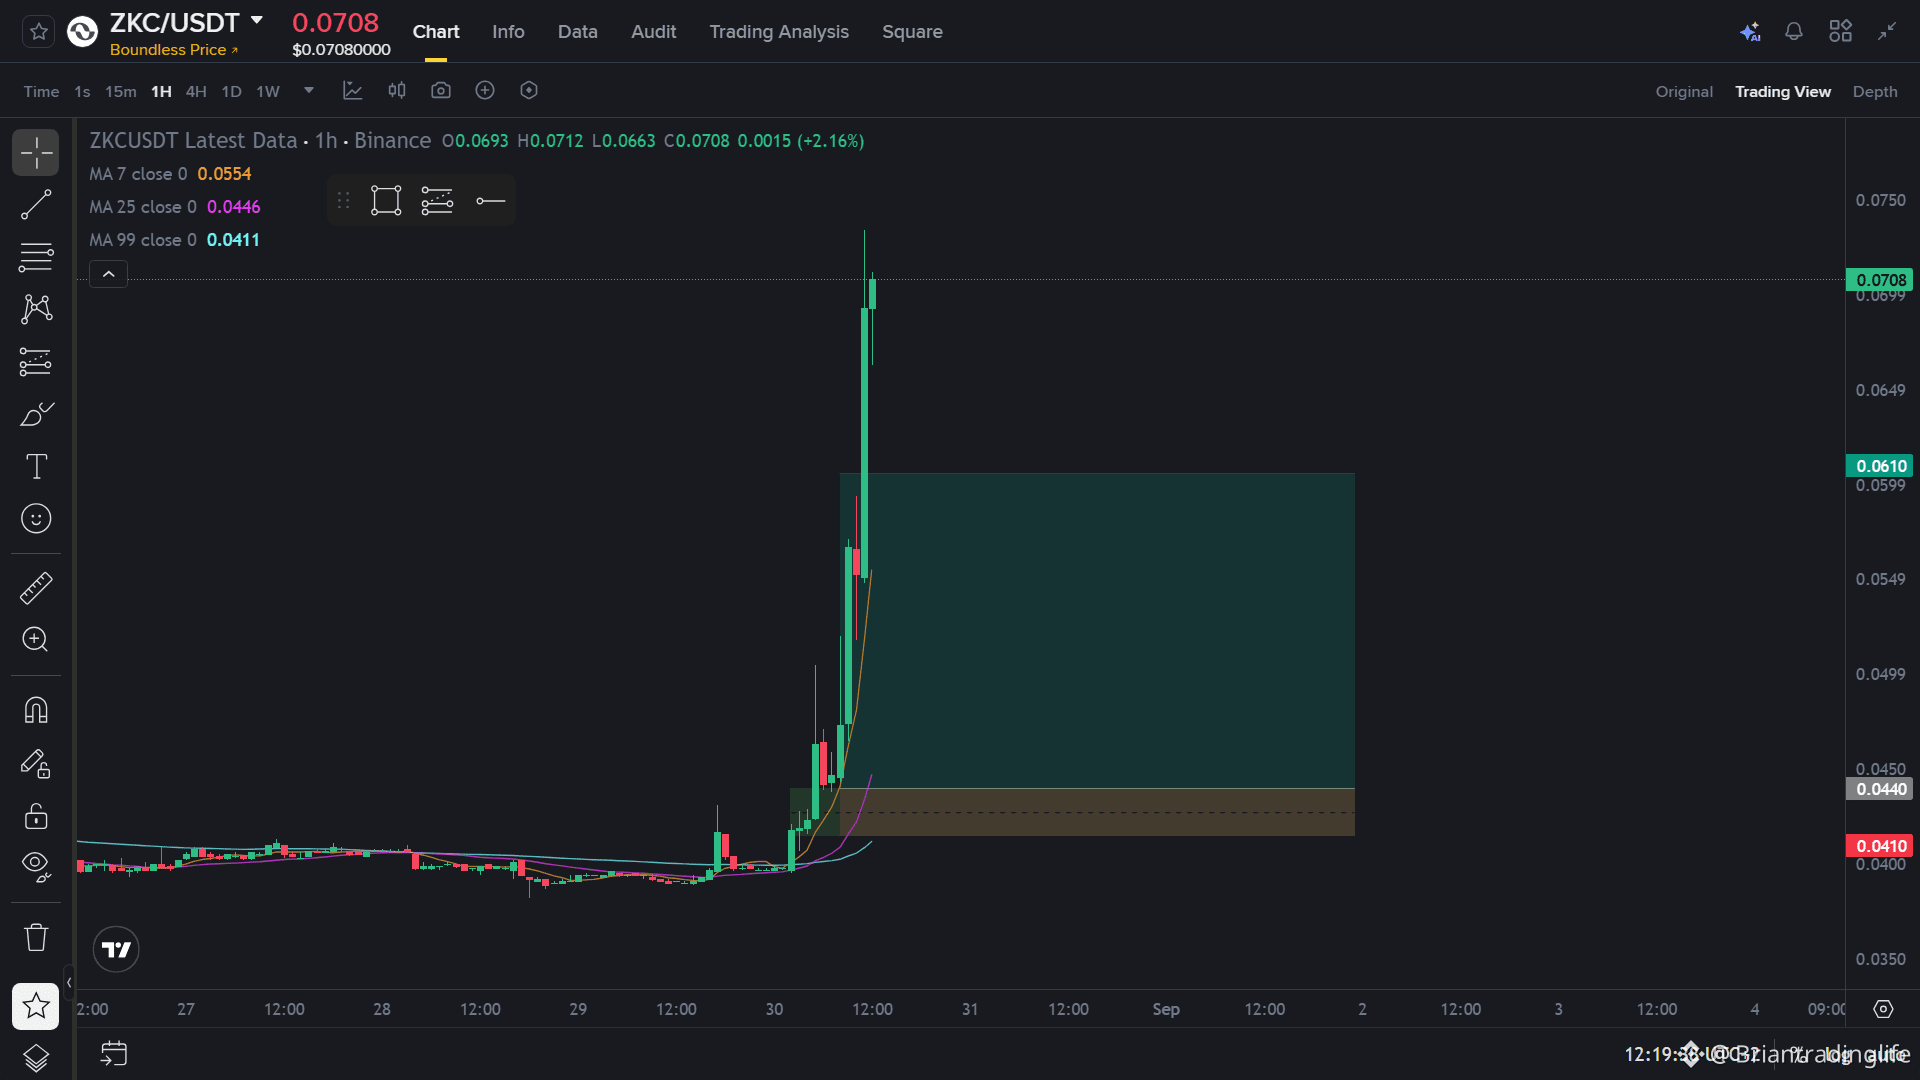Collapse chart with the shrink arrows icon
Screen dimensions: 1920x1080
[1887, 32]
